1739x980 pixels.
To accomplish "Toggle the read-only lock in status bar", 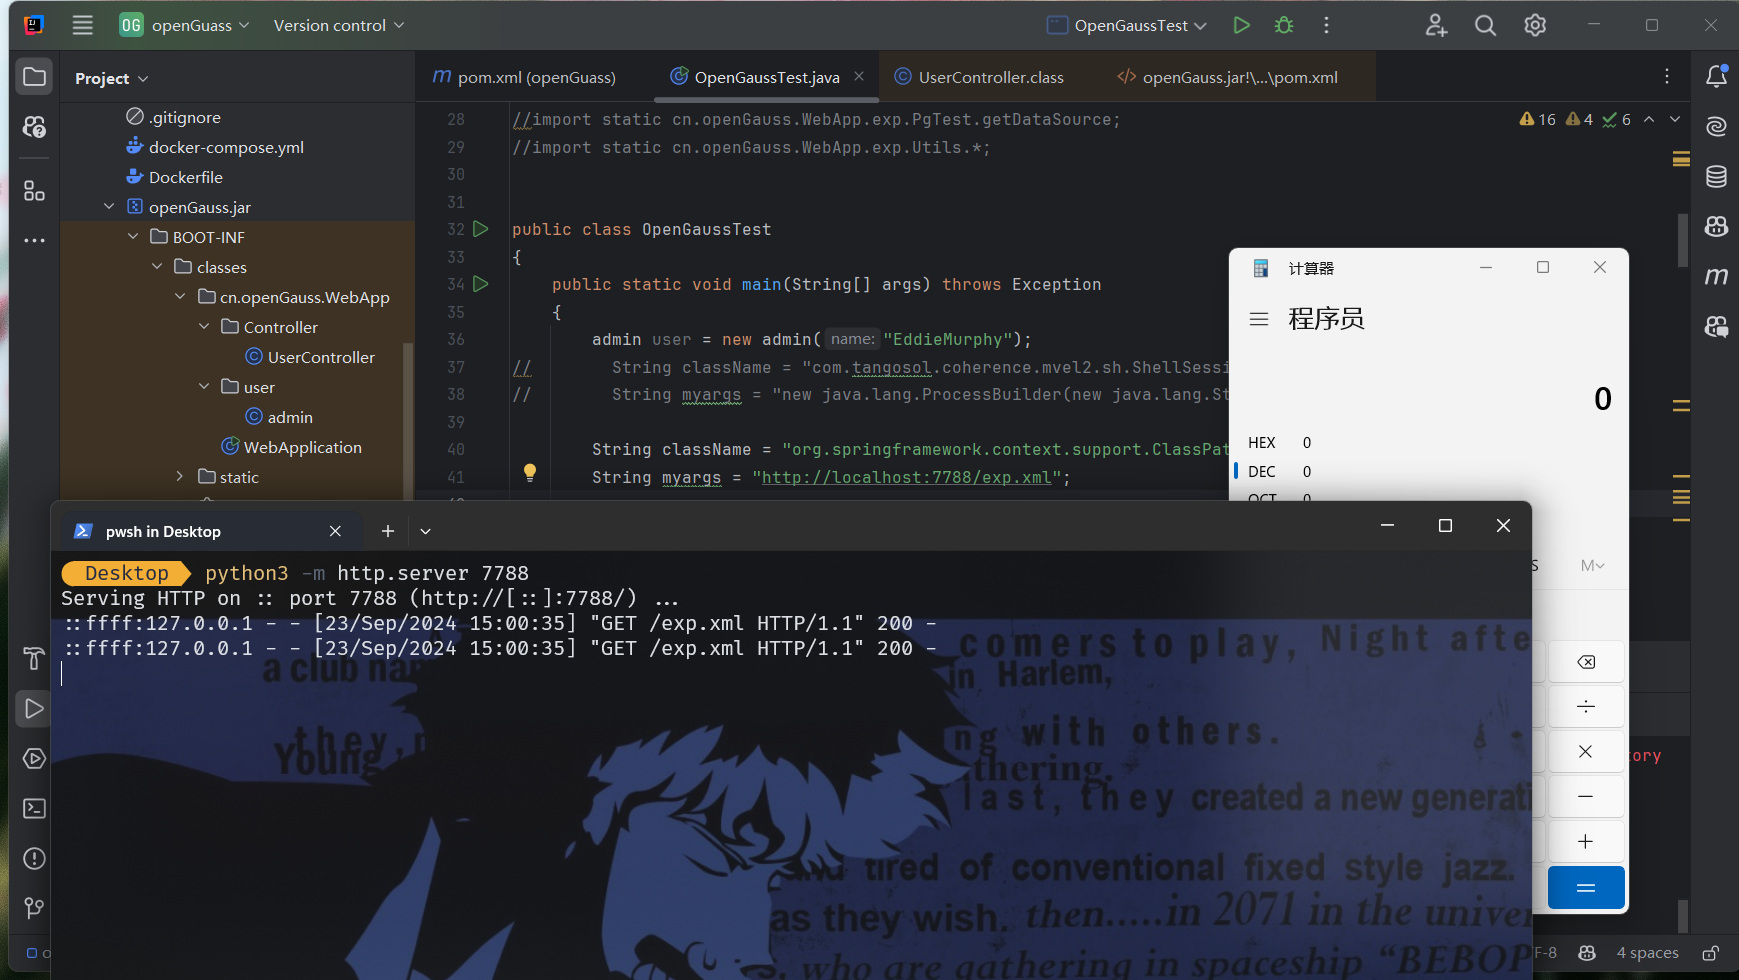I will pos(1711,953).
